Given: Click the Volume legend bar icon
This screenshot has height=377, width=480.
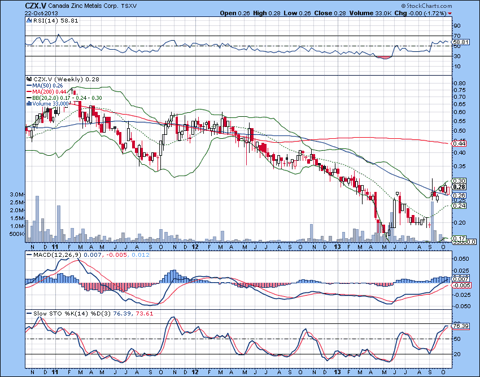Looking at the screenshot, I should [29, 104].
